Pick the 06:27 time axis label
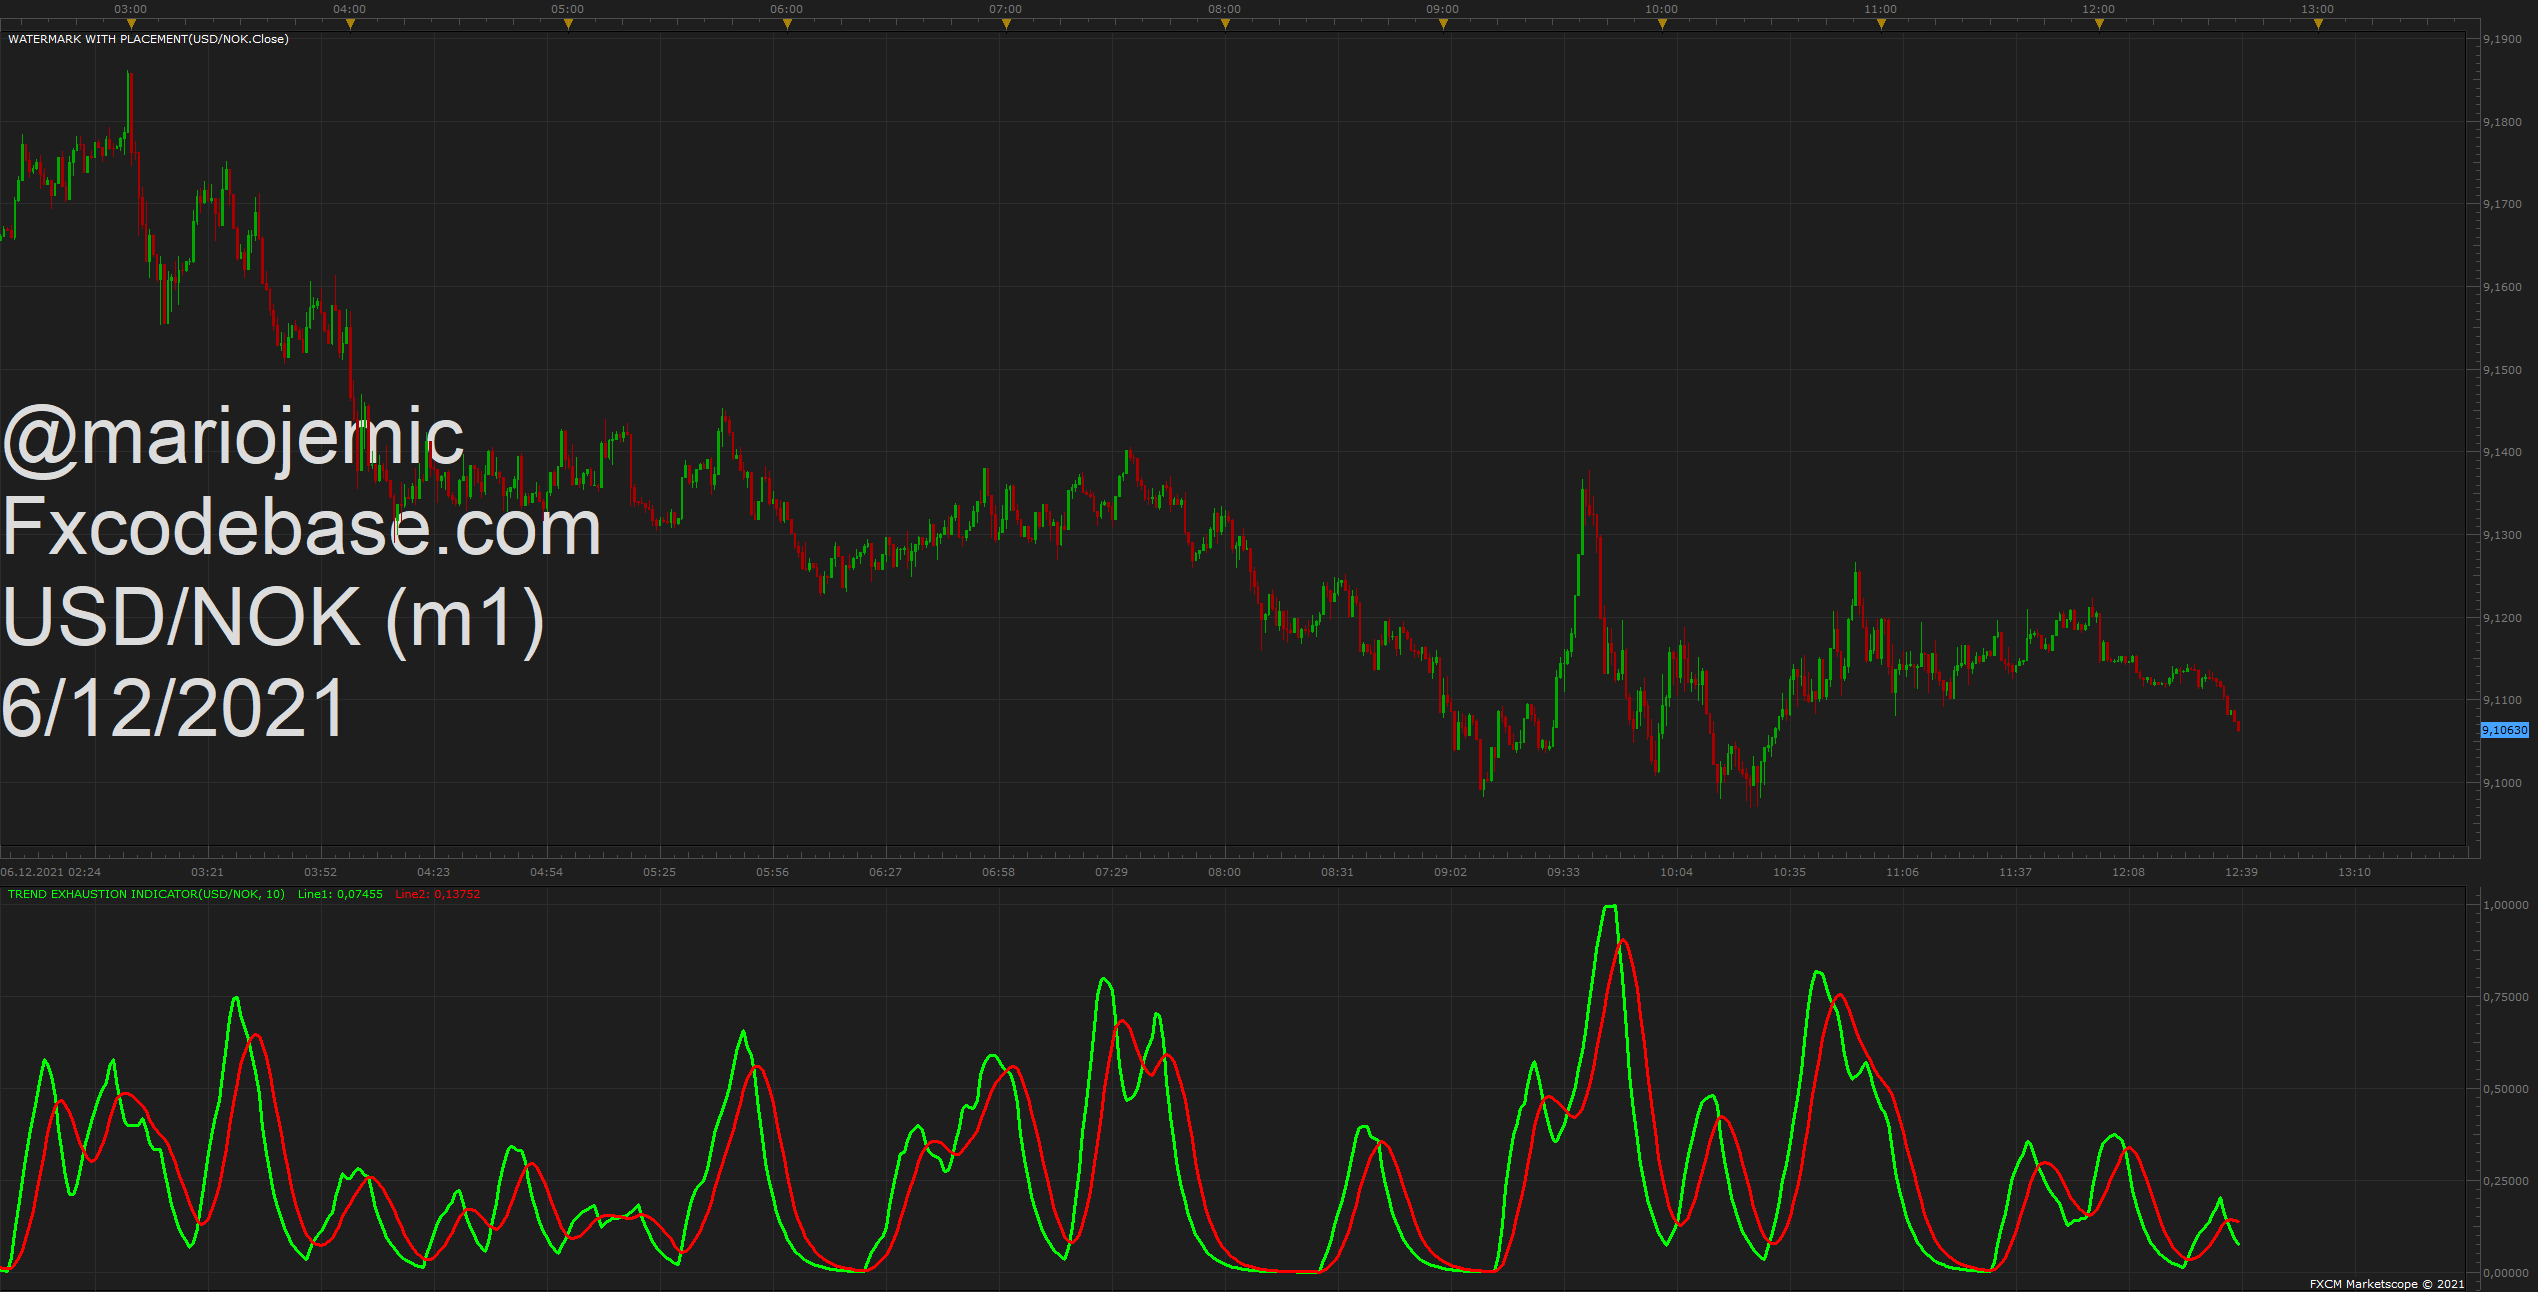 coord(885,872)
